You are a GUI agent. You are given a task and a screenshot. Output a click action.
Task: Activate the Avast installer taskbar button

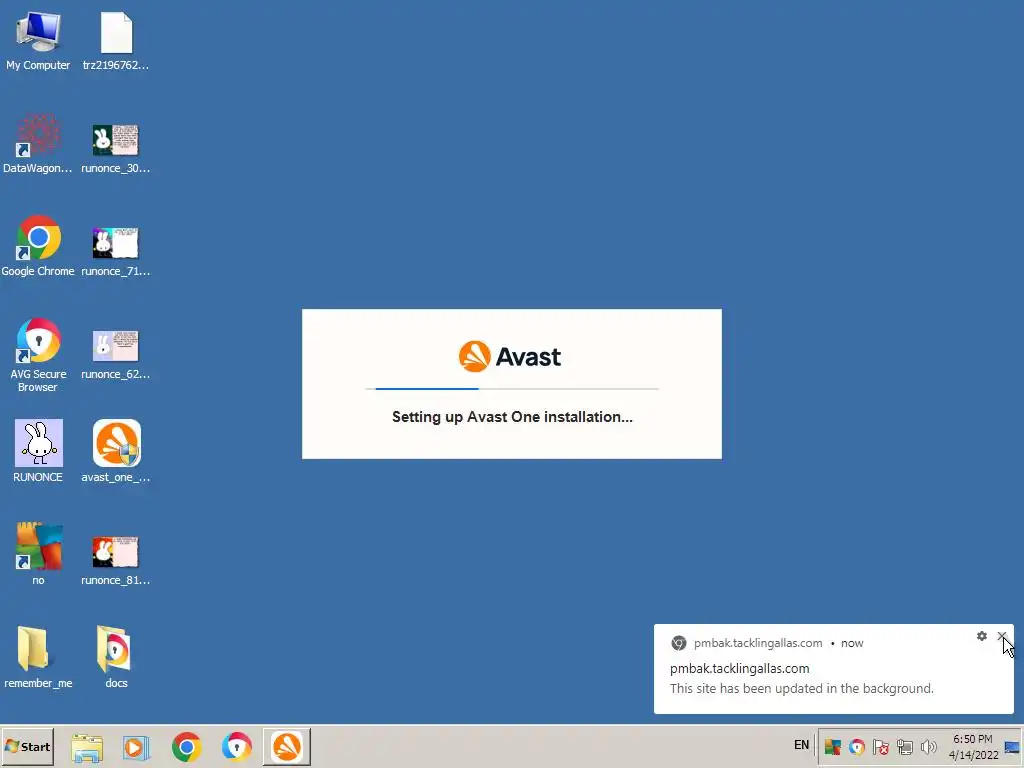pyautogui.click(x=287, y=746)
